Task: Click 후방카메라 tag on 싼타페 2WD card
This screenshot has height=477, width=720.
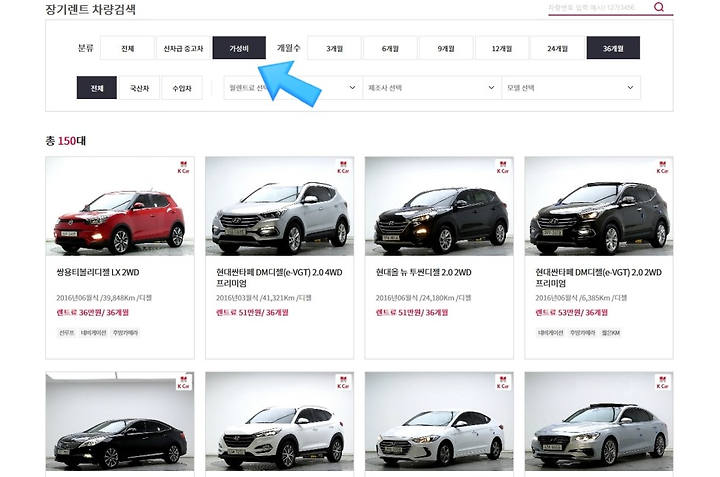Action: pos(582,332)
